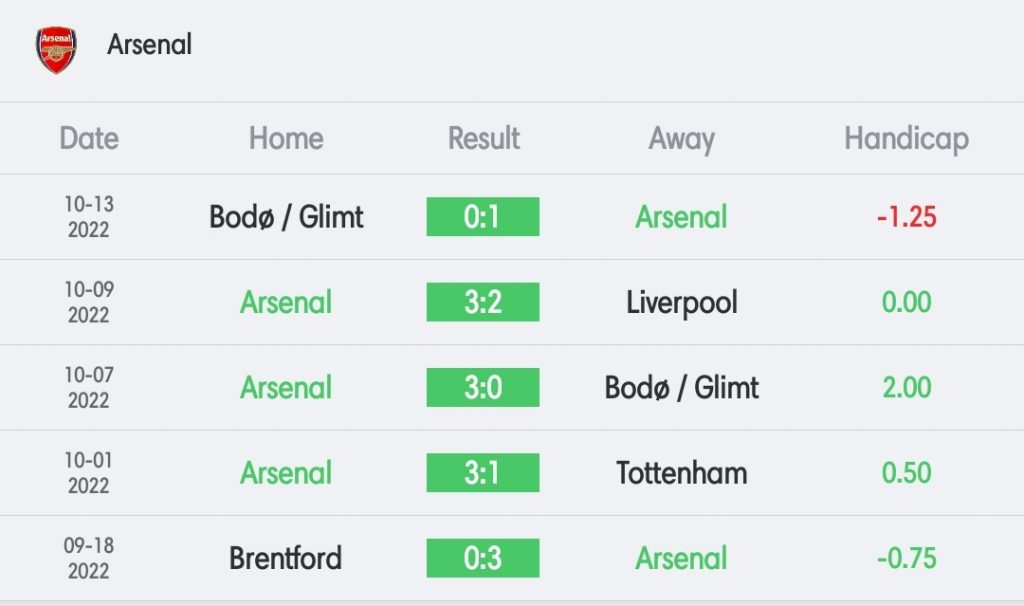Image resolution: width=1024 pixels, height=606 pixels.
Task: Click the Result column header
Action: tap(483, 138)
